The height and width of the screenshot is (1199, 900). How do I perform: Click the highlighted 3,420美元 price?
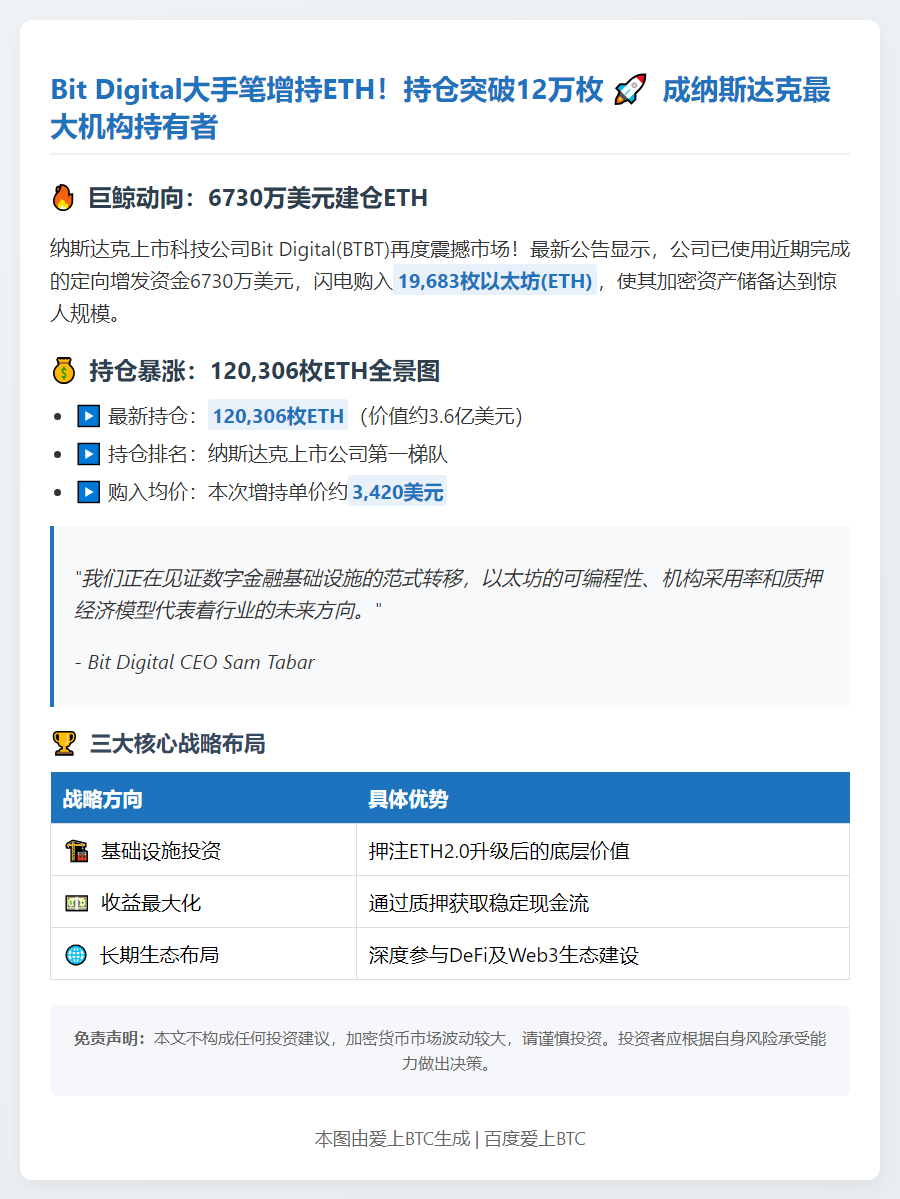398,492
